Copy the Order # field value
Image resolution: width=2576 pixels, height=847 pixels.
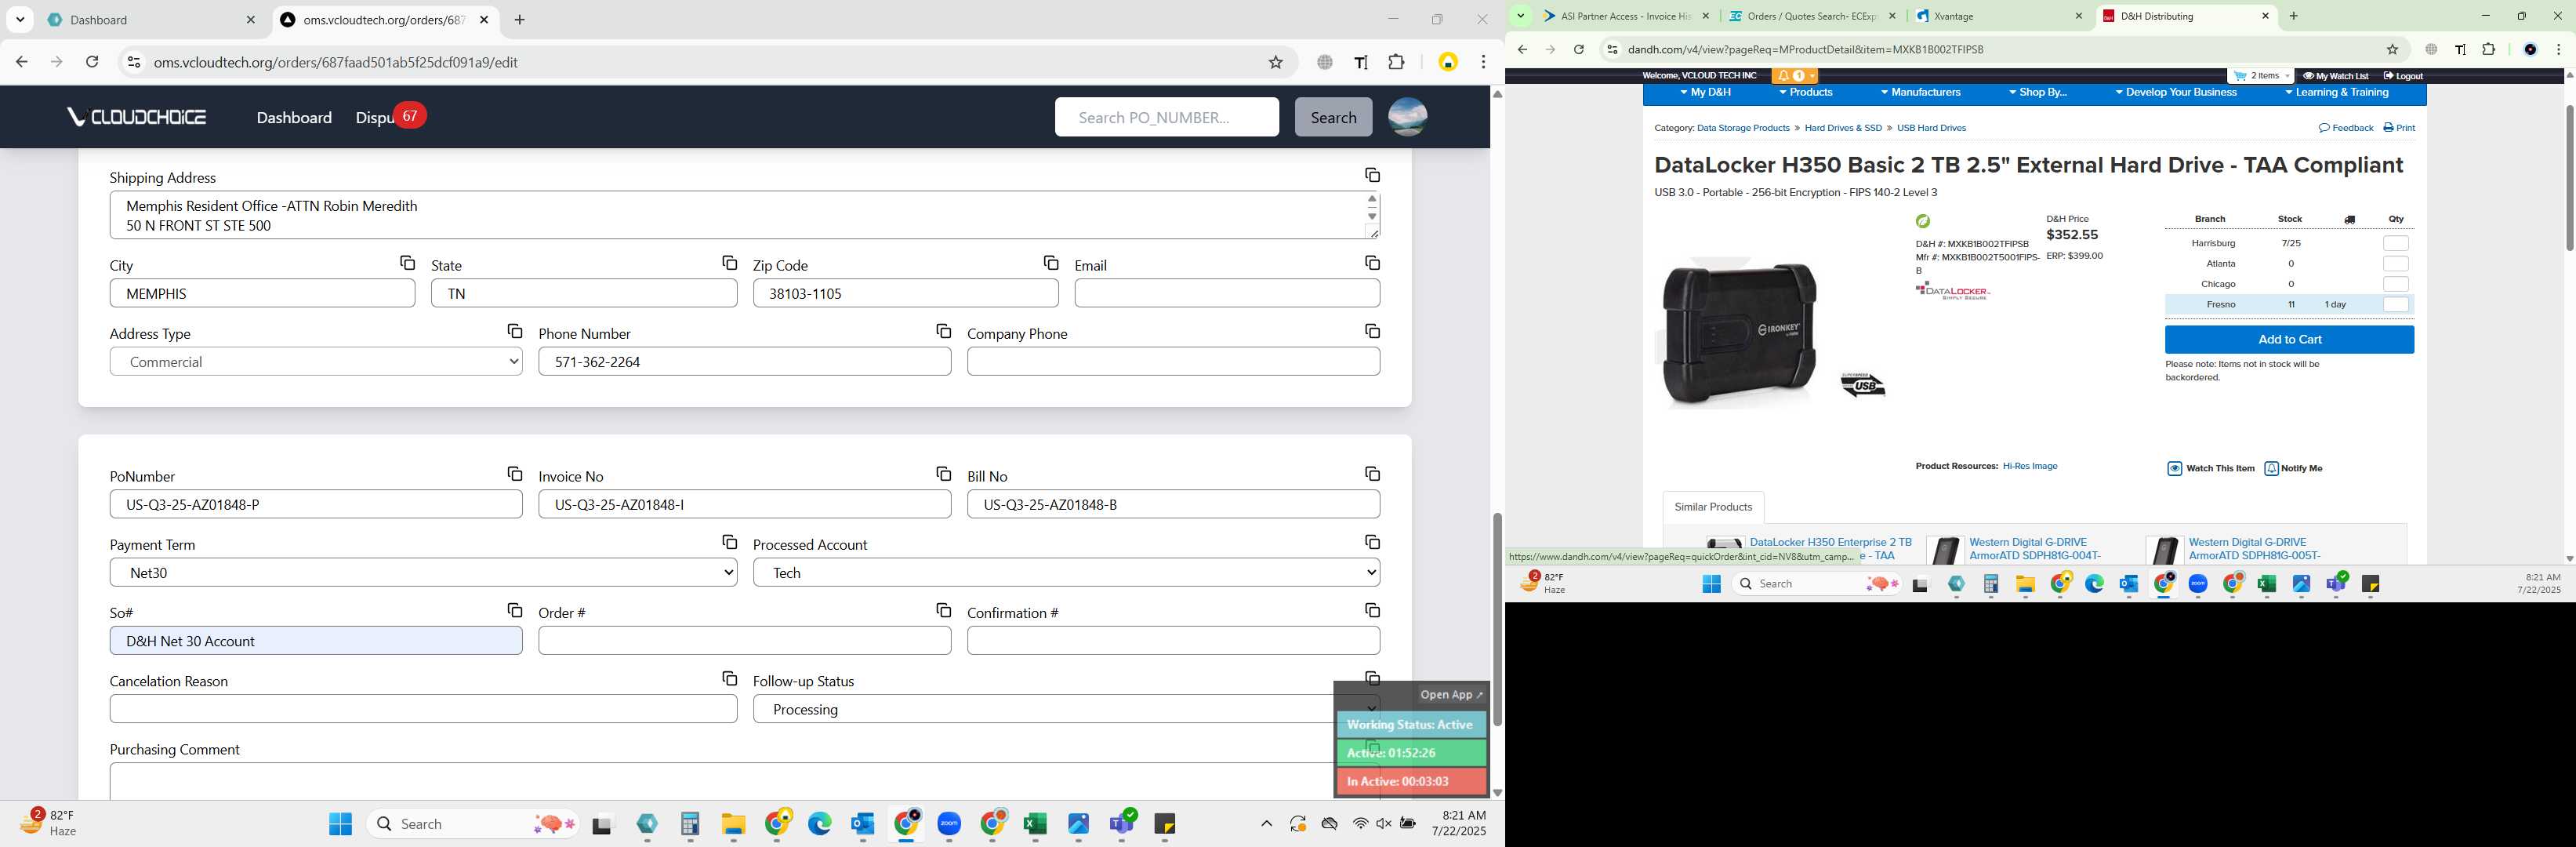pos(943,610)
